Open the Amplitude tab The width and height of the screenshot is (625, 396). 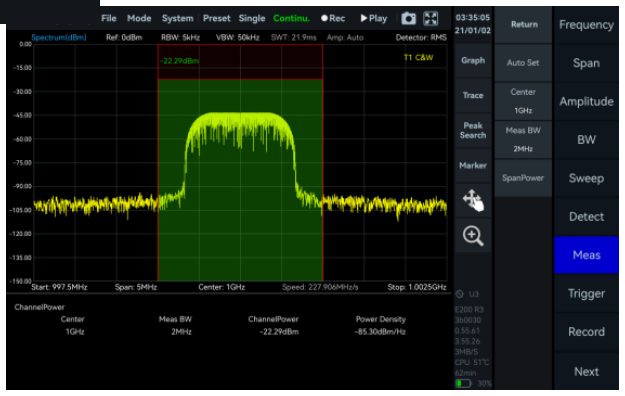(586, 102)
